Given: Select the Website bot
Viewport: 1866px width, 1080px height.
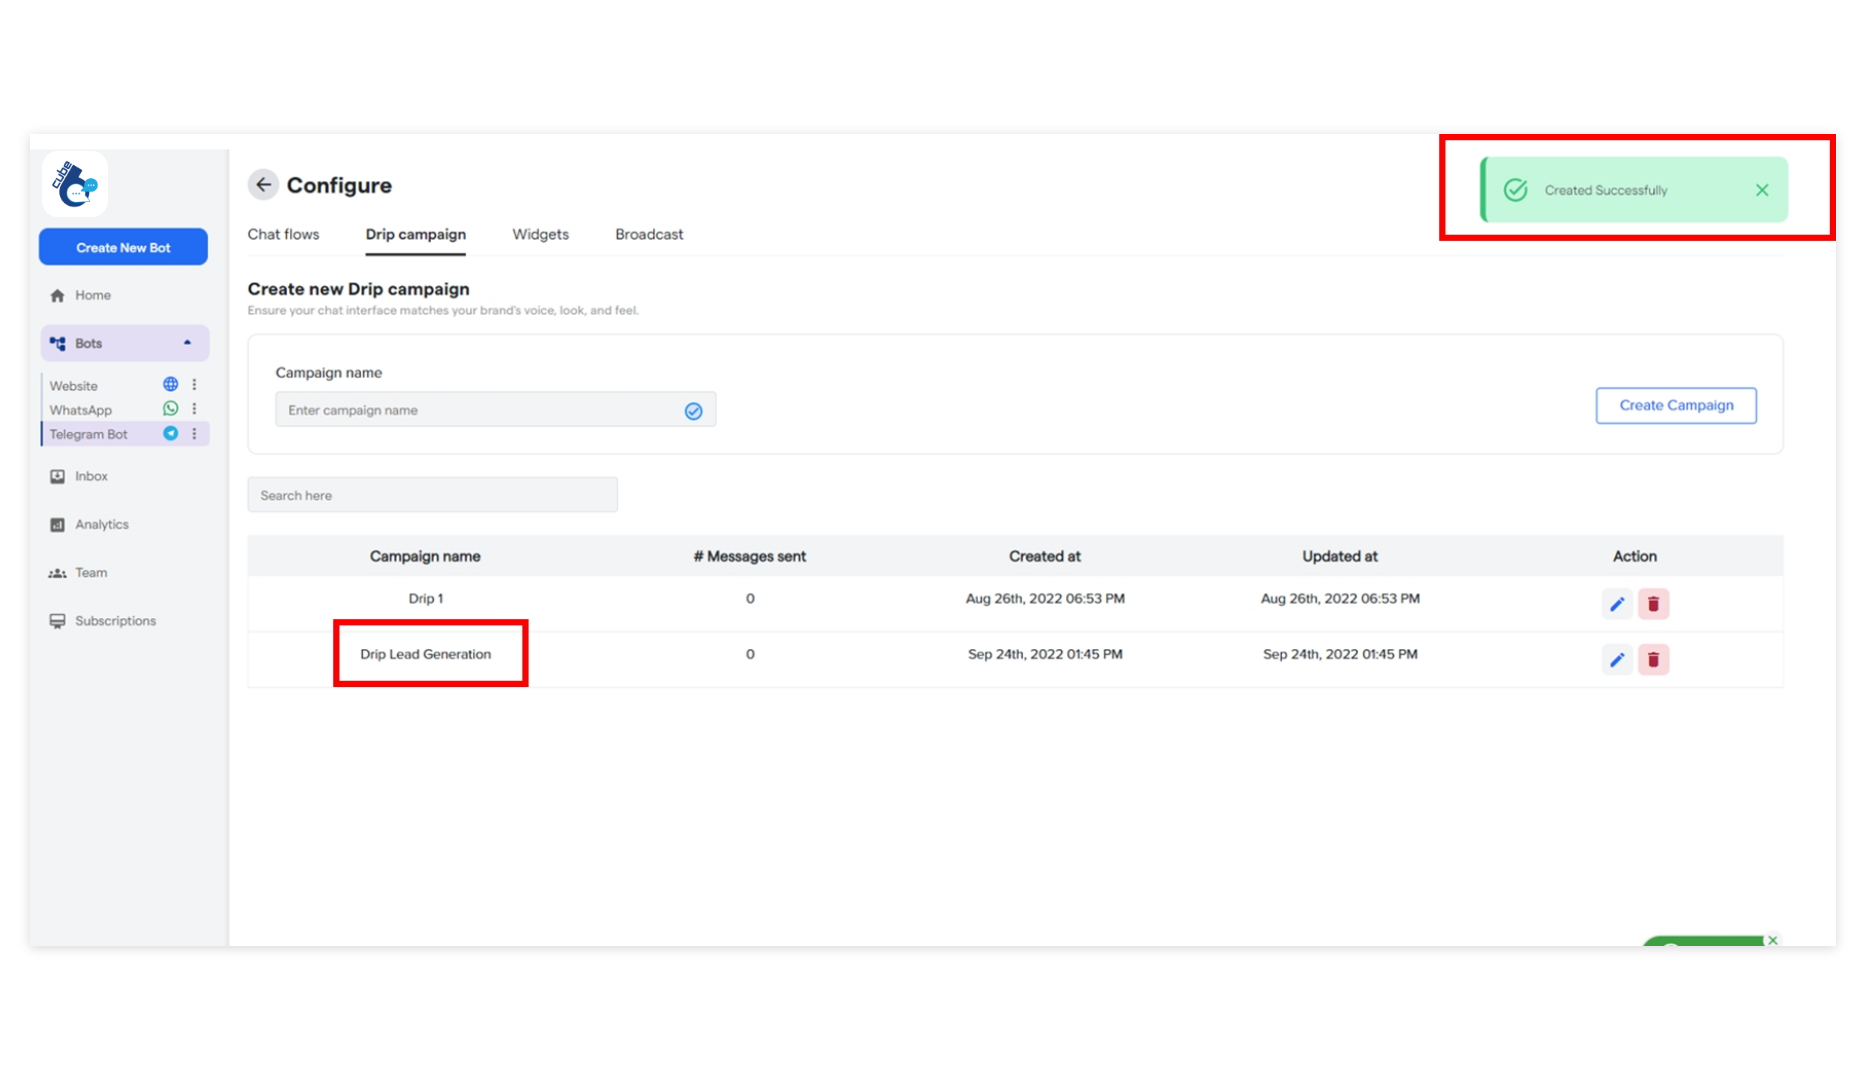Looking at the screenshot, I should point(74,386).
